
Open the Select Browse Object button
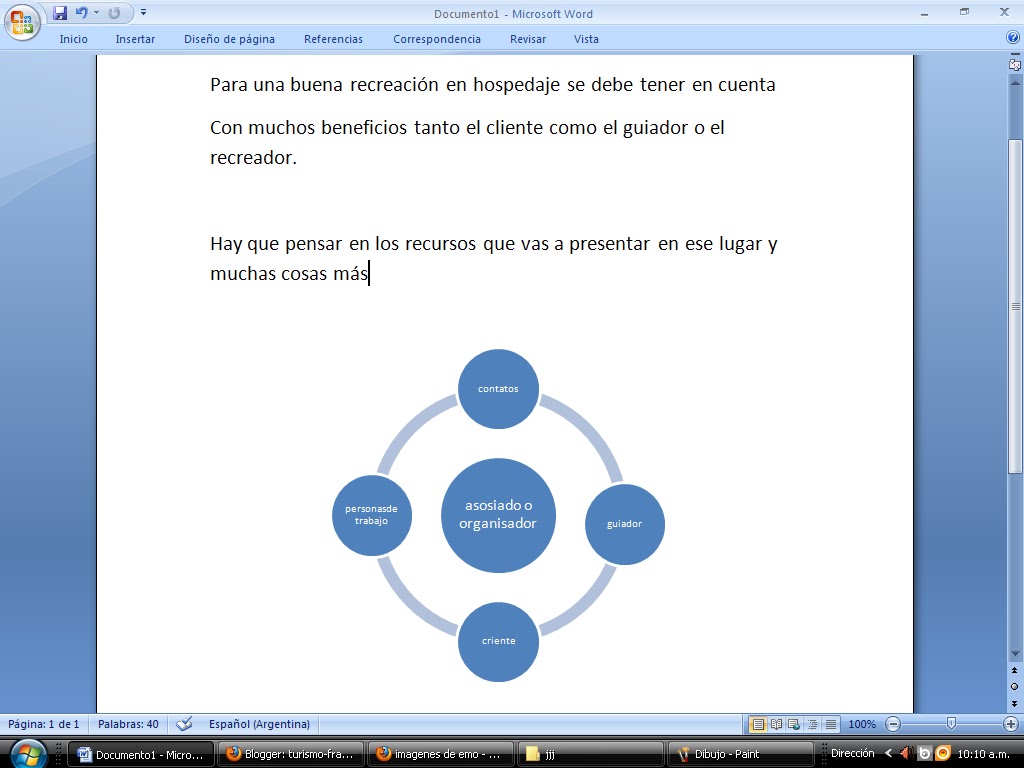(x=1015, y=687)
